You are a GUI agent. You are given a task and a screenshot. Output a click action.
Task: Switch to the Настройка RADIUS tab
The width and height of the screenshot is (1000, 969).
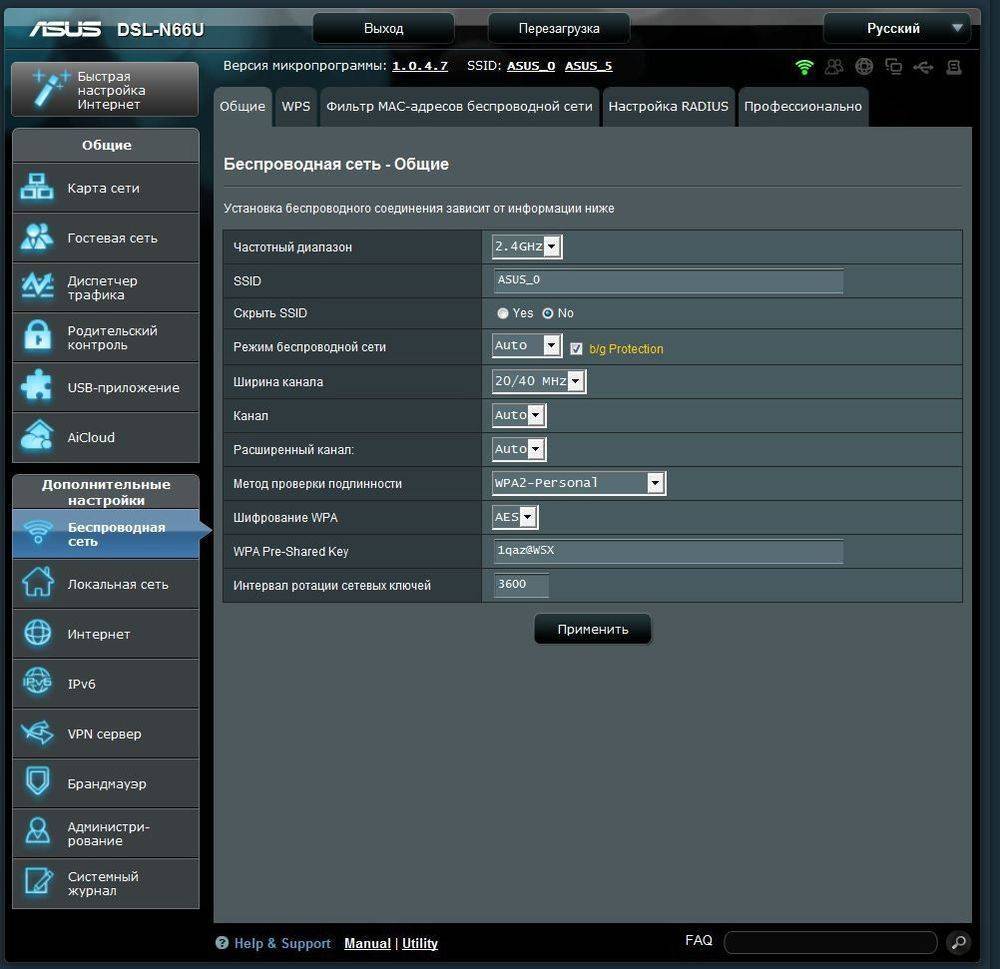[668, 106]
